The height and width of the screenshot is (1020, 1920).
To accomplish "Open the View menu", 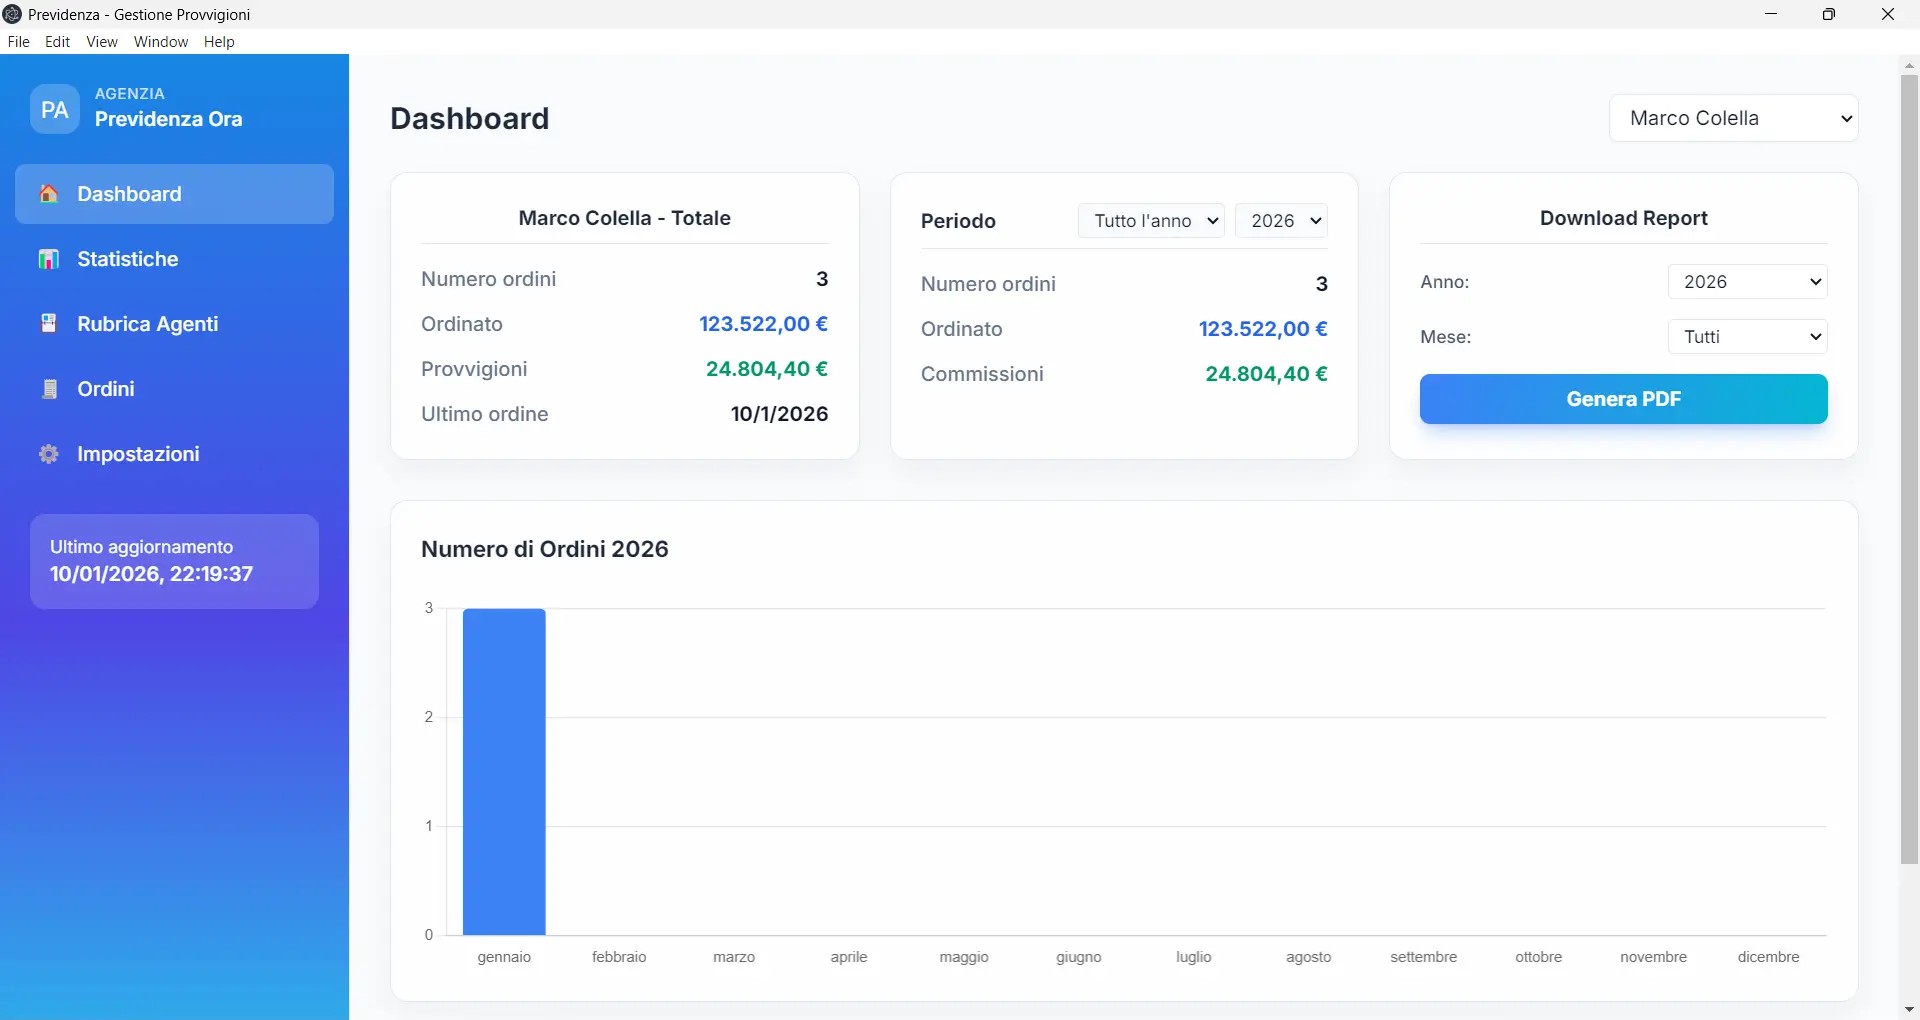I will click(102, 42).
